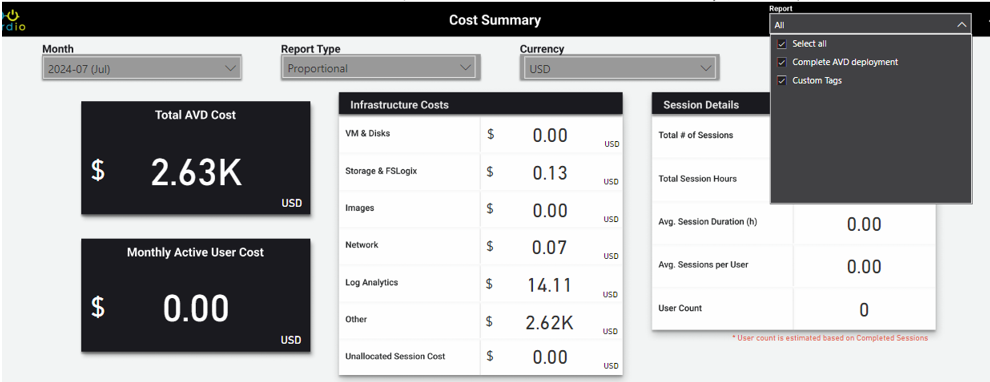Screen dimensions: 990x382
Task: Click the Network row label
Action: [x=362, y=245]
